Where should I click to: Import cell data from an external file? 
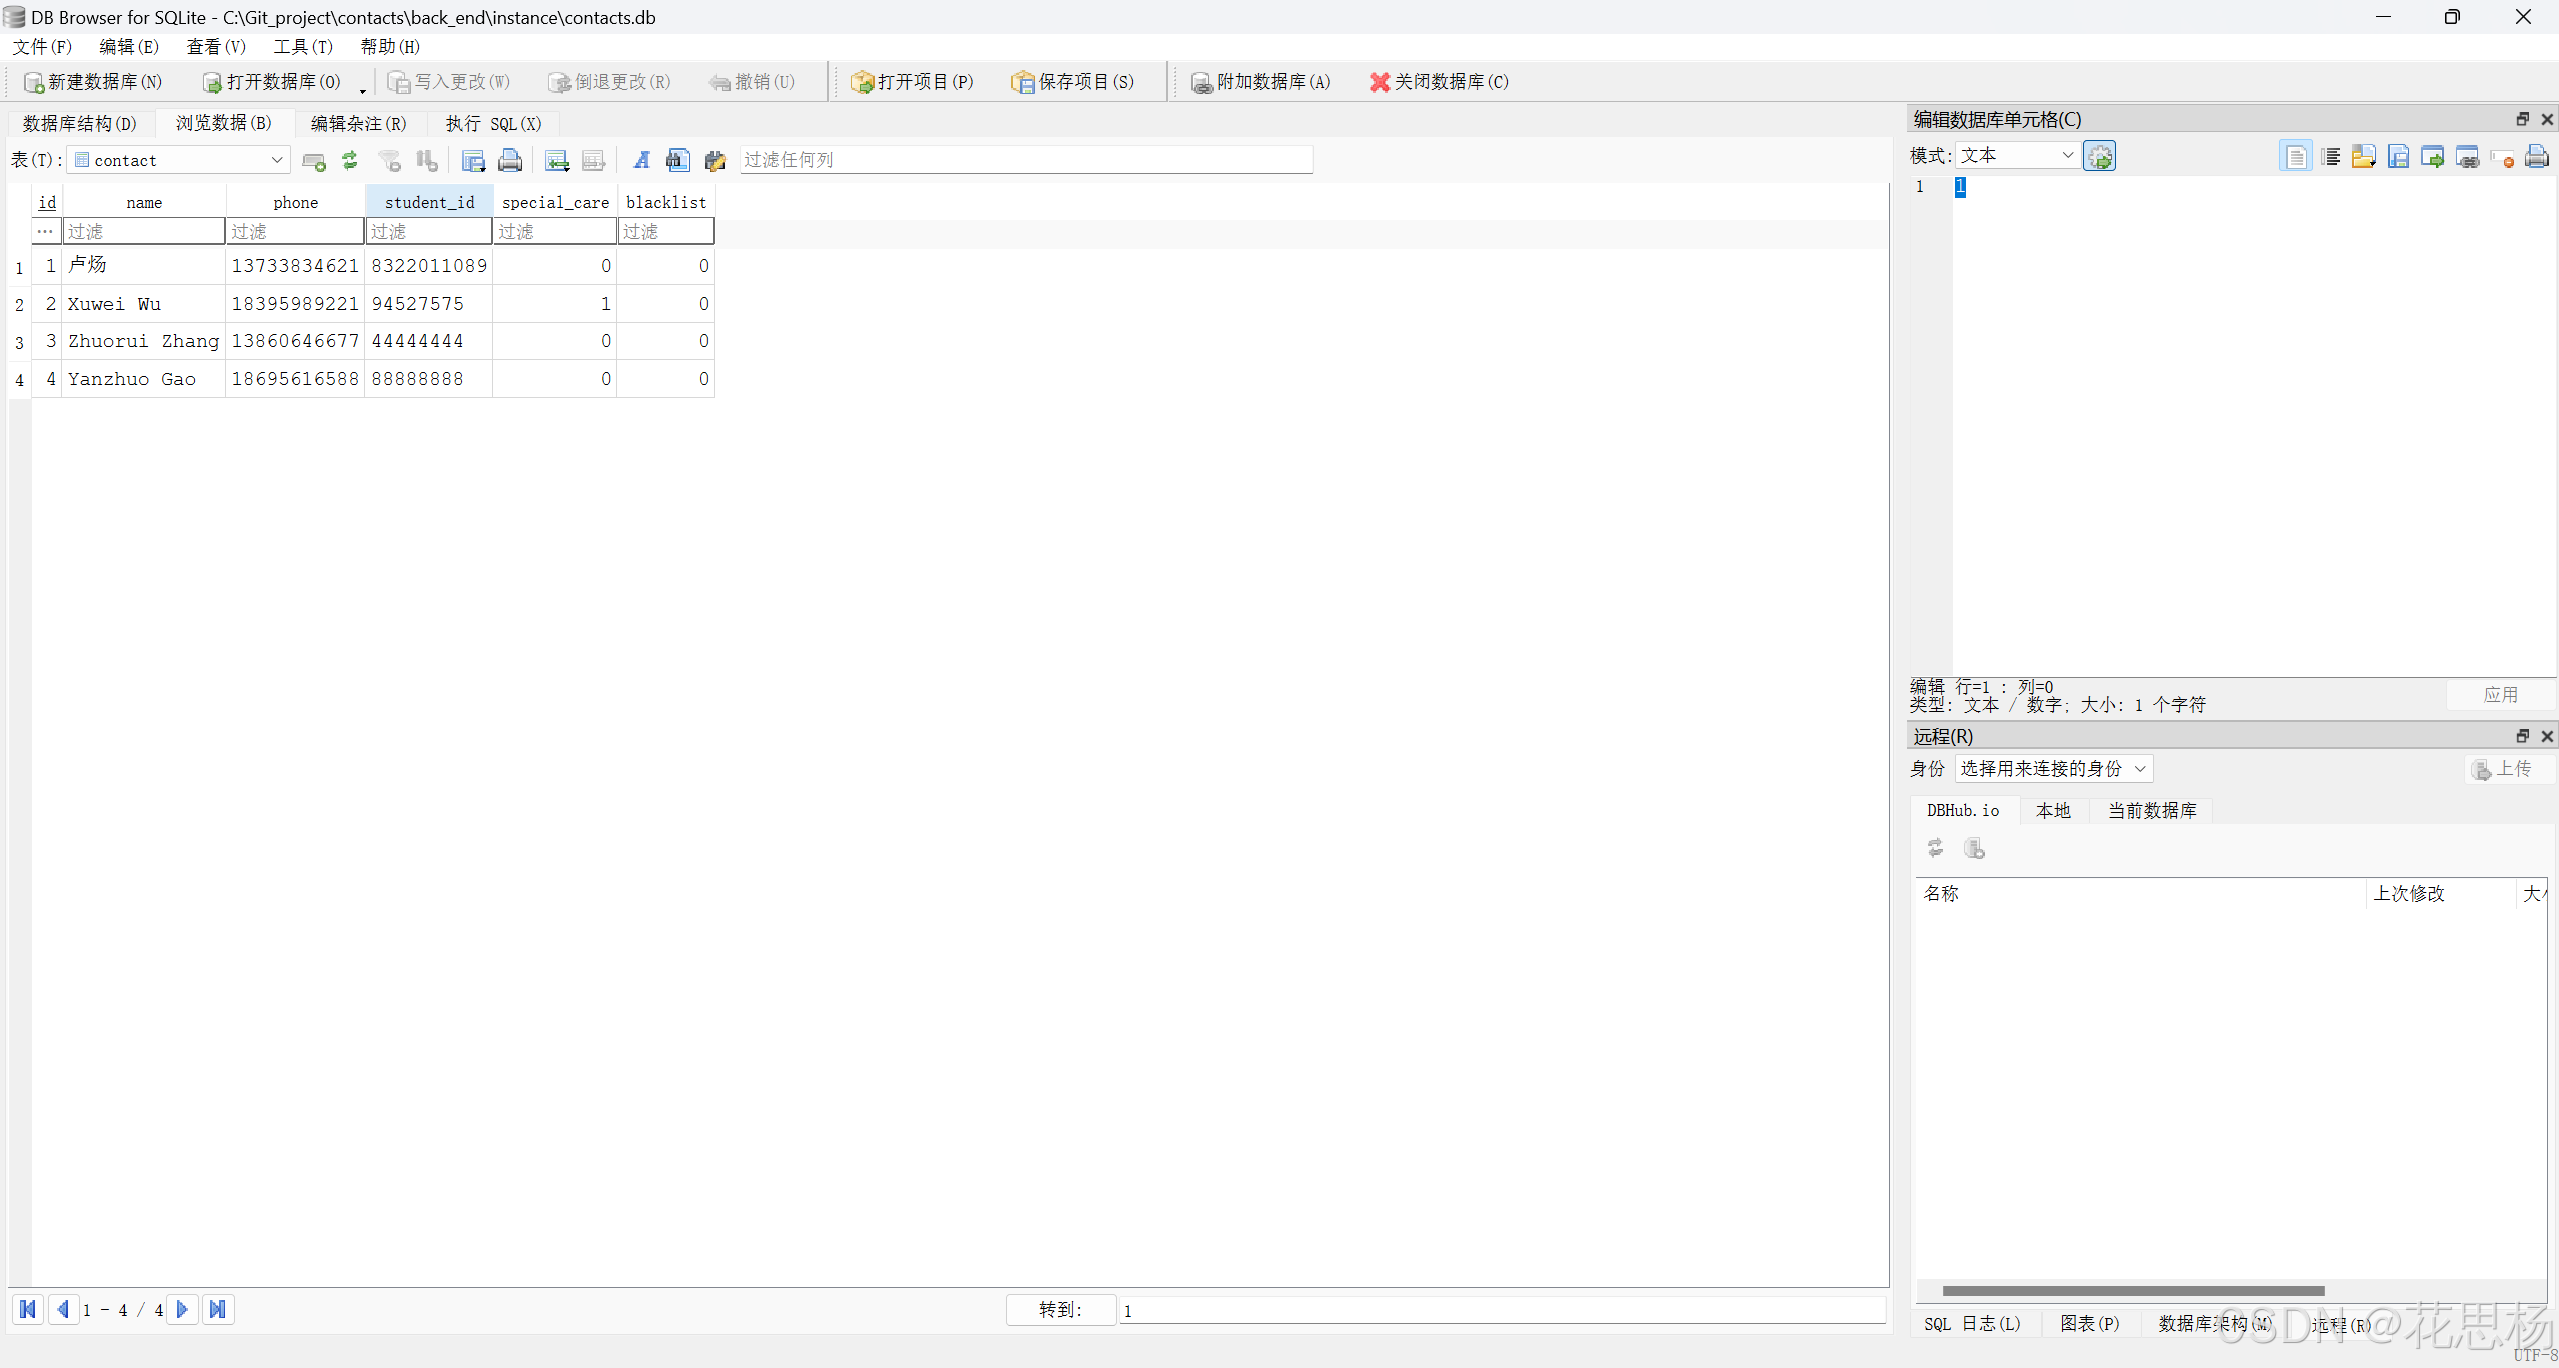pos(2363,156)
